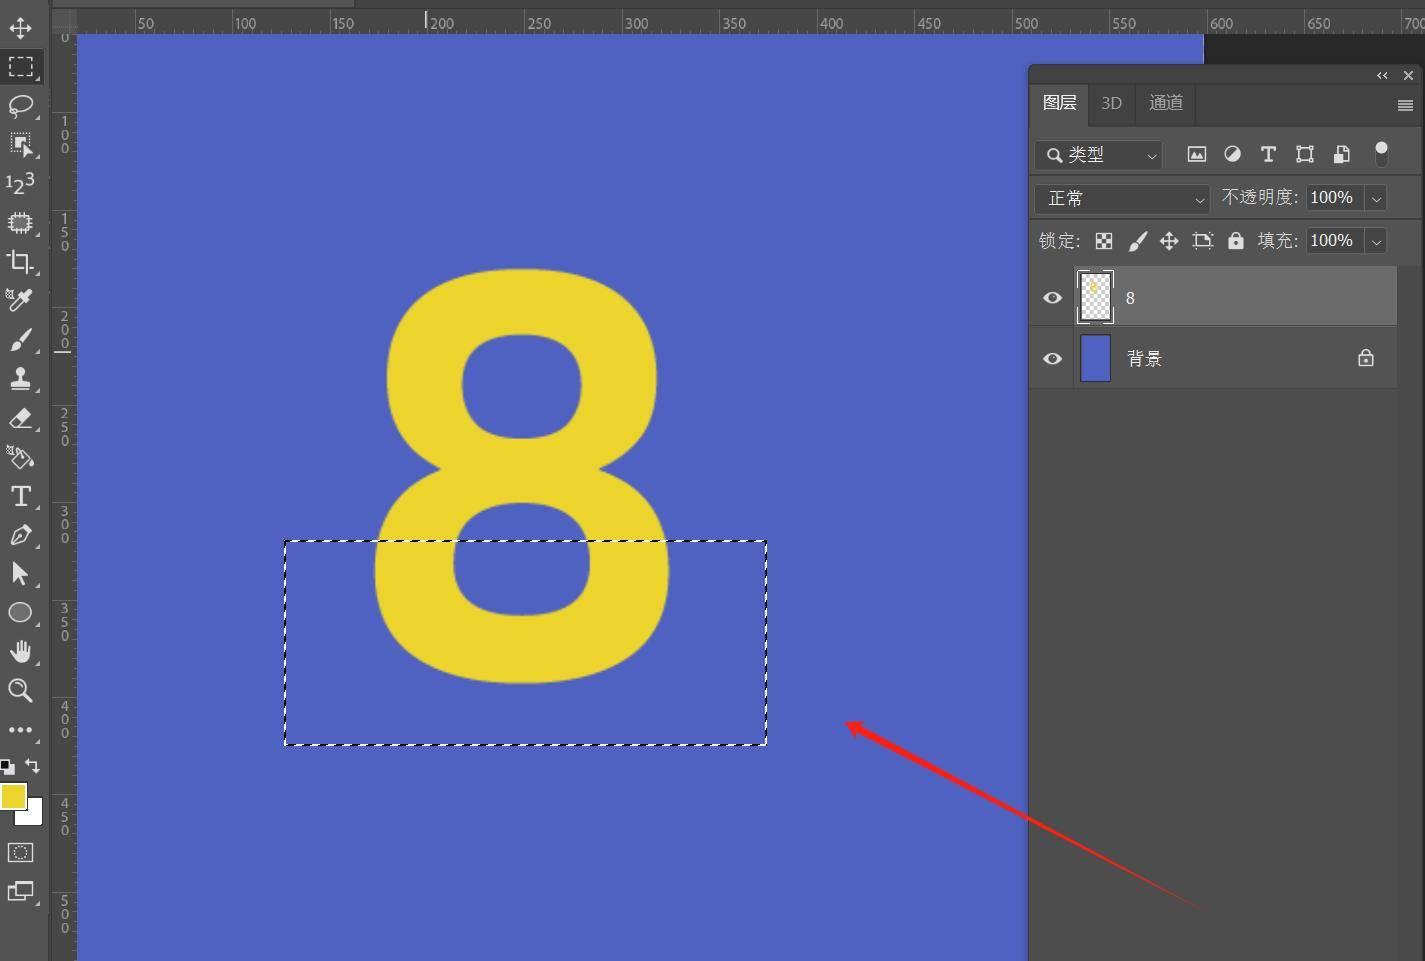Viewport: 1425px width, 961px height.
Task: Select the Eyedropper tool
Action: point(20,300)
